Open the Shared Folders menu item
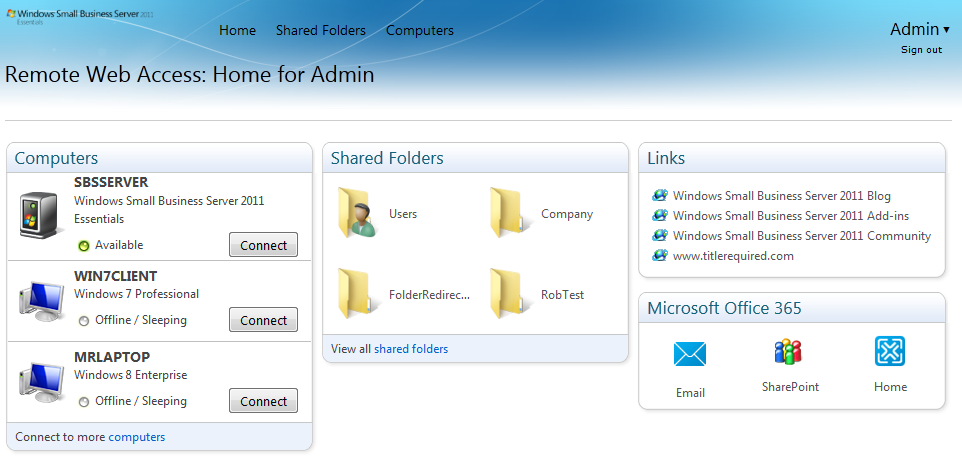The image size is (962, 472). click(321, 31)
